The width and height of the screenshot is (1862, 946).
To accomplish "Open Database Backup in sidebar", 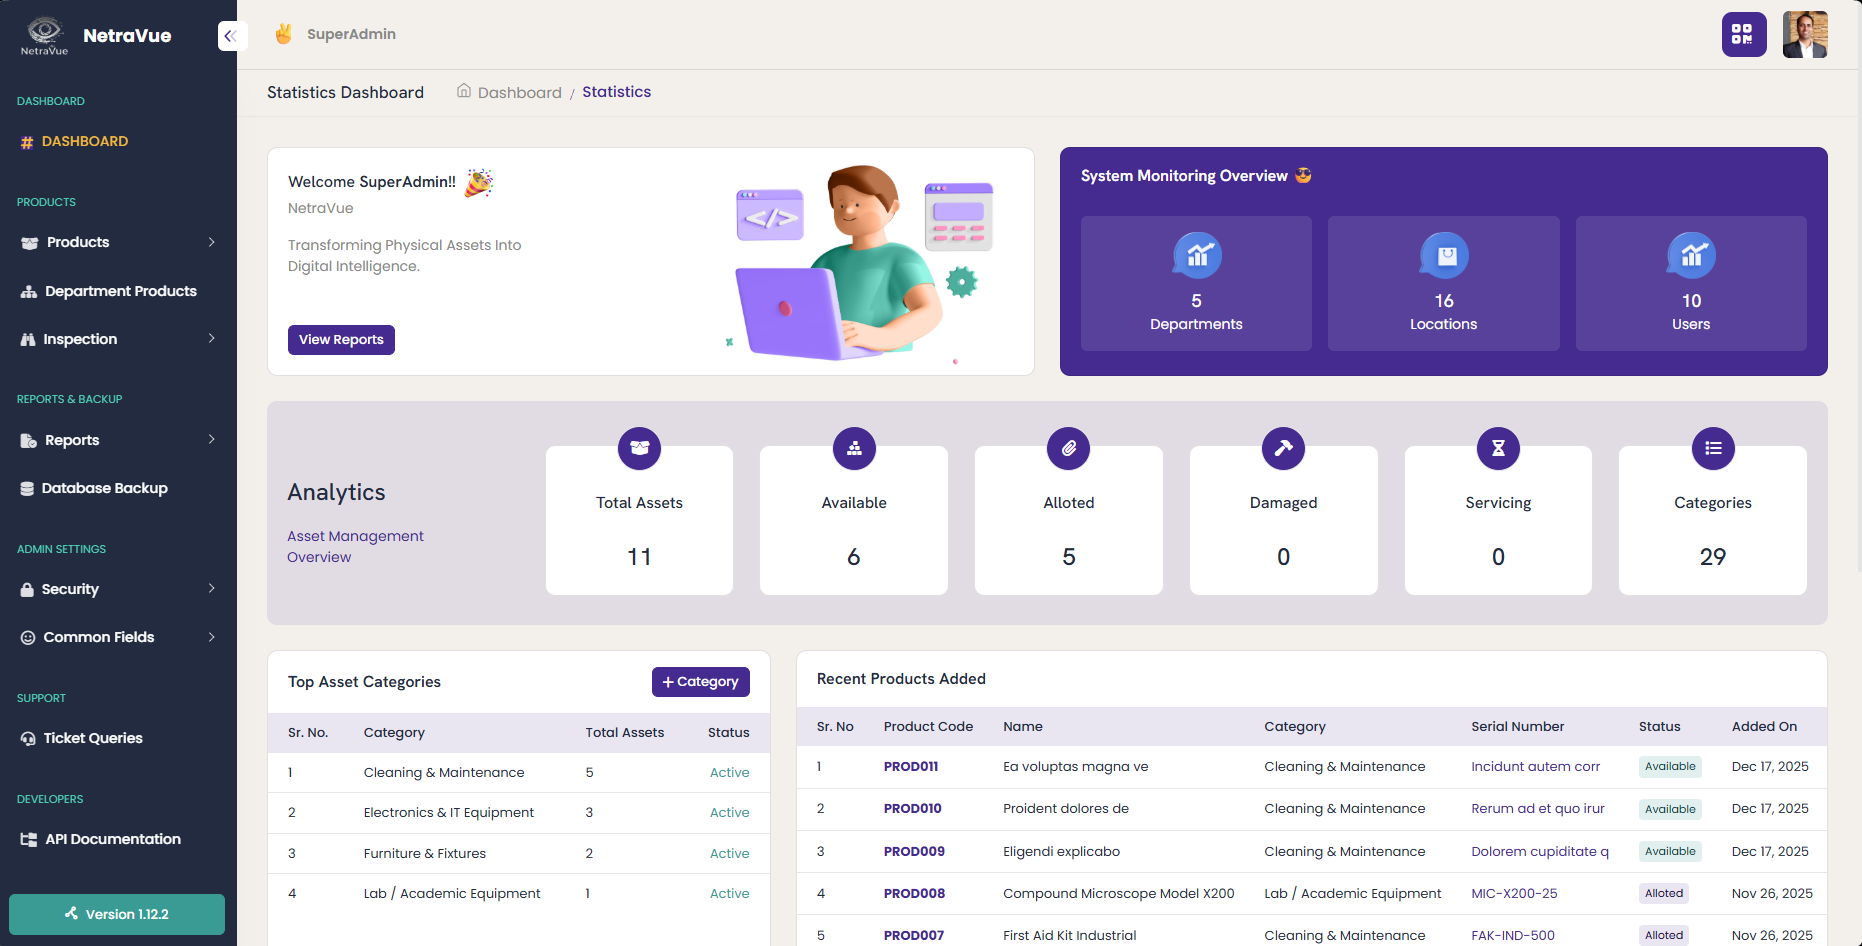I will pos(104,488).
